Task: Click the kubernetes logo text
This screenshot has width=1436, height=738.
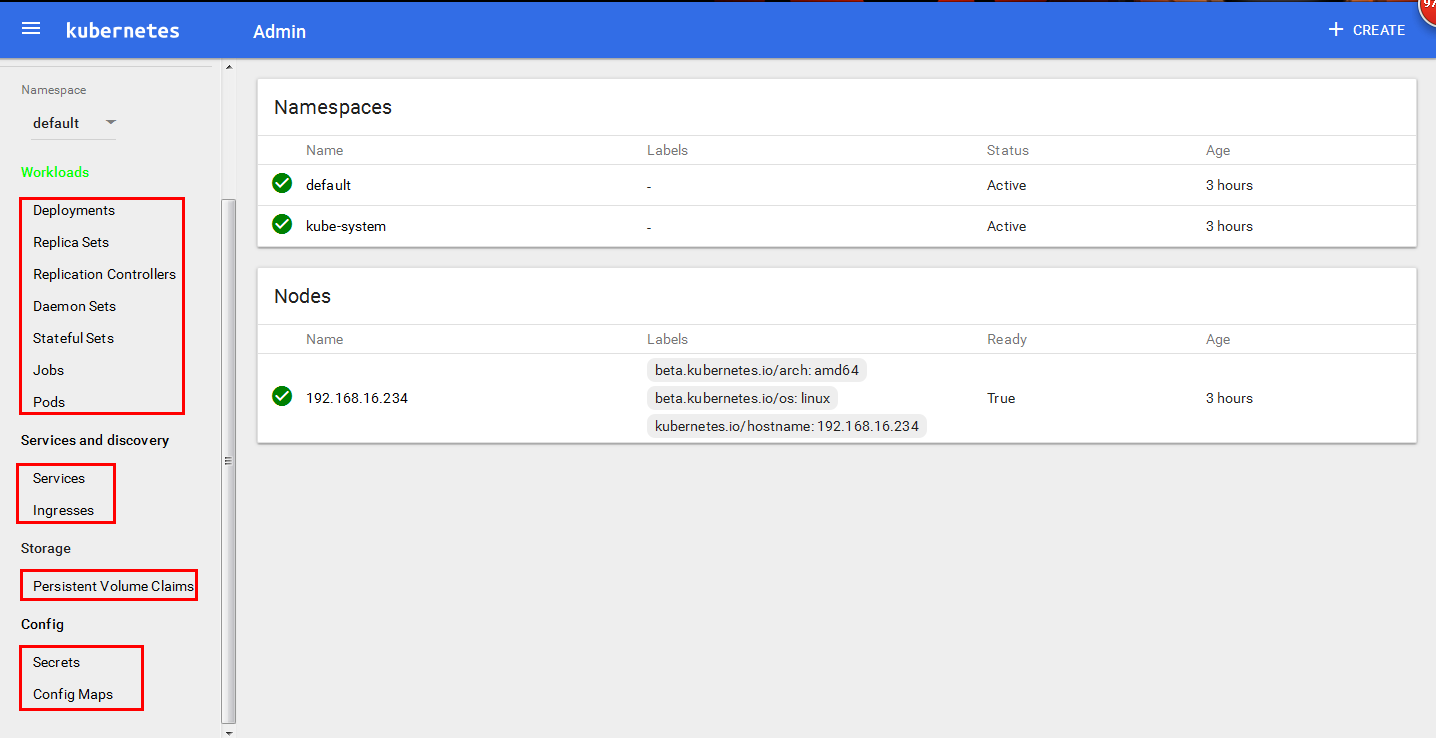Action: pos(123,30)
